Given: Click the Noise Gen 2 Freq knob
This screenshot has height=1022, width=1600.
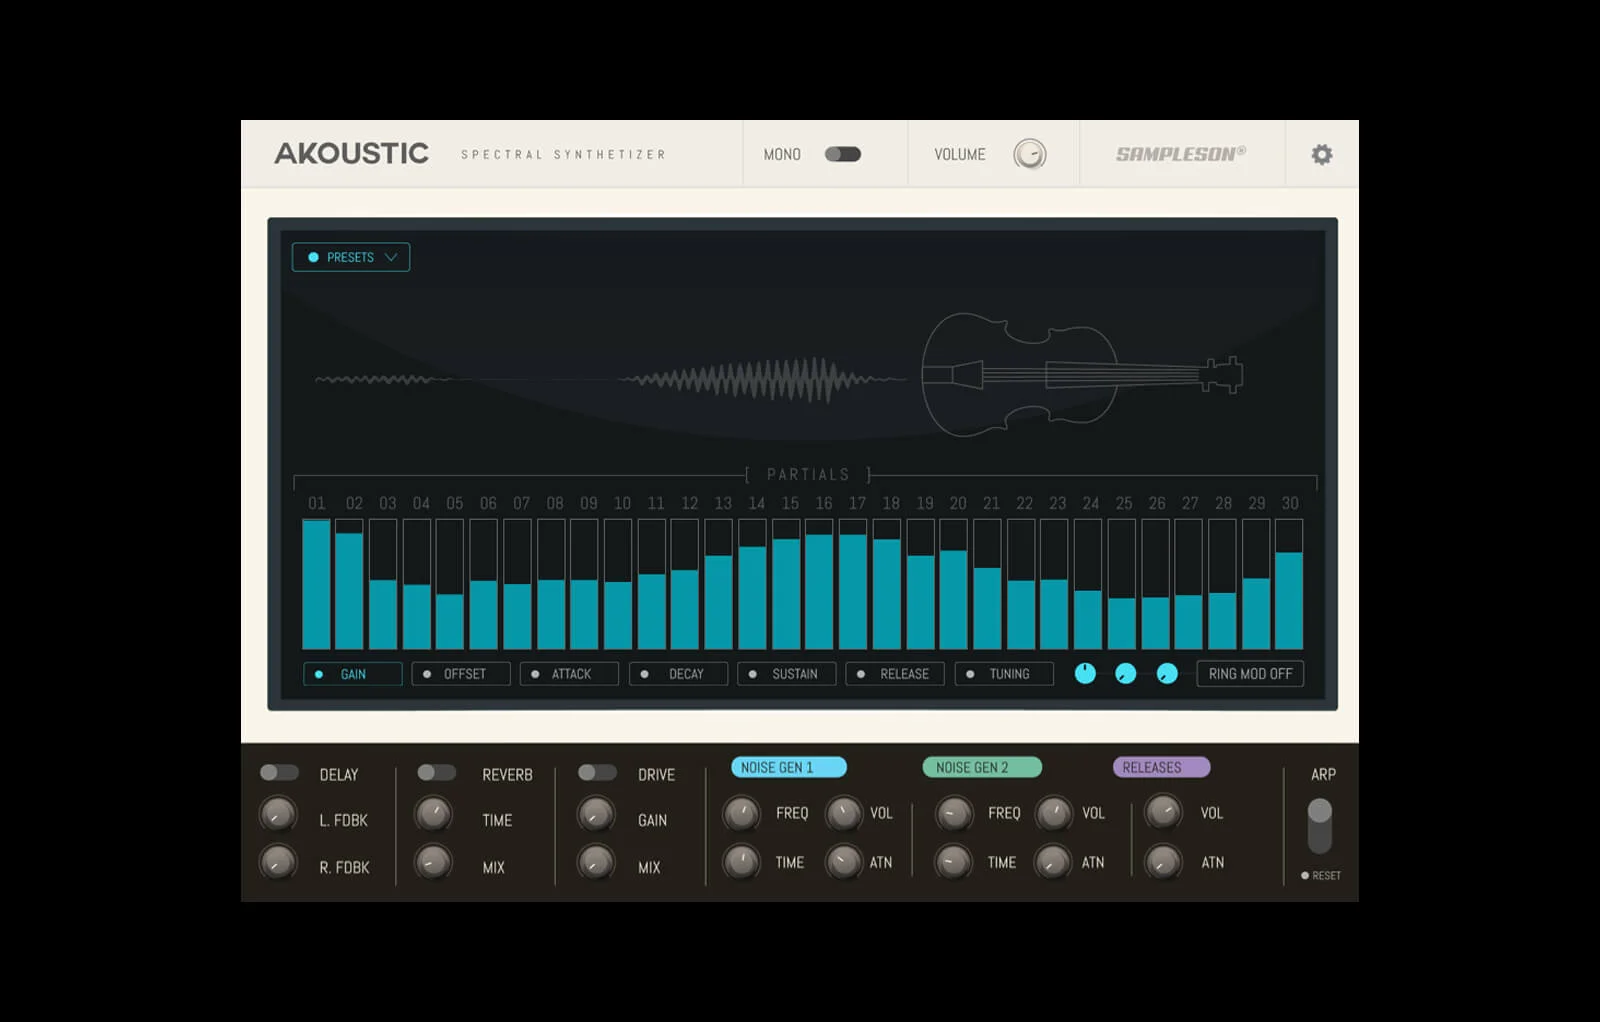Looking at the screenshot, I should [953, 813].
